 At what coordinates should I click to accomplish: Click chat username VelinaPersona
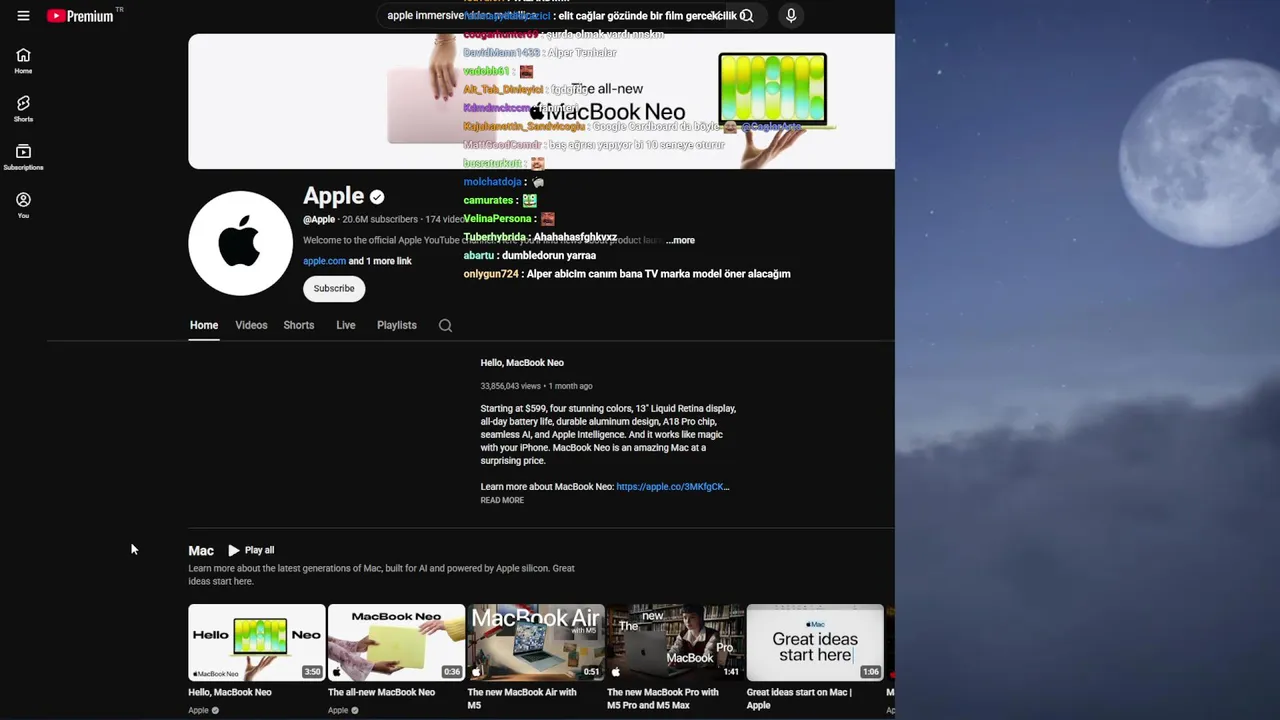point(497,218)
